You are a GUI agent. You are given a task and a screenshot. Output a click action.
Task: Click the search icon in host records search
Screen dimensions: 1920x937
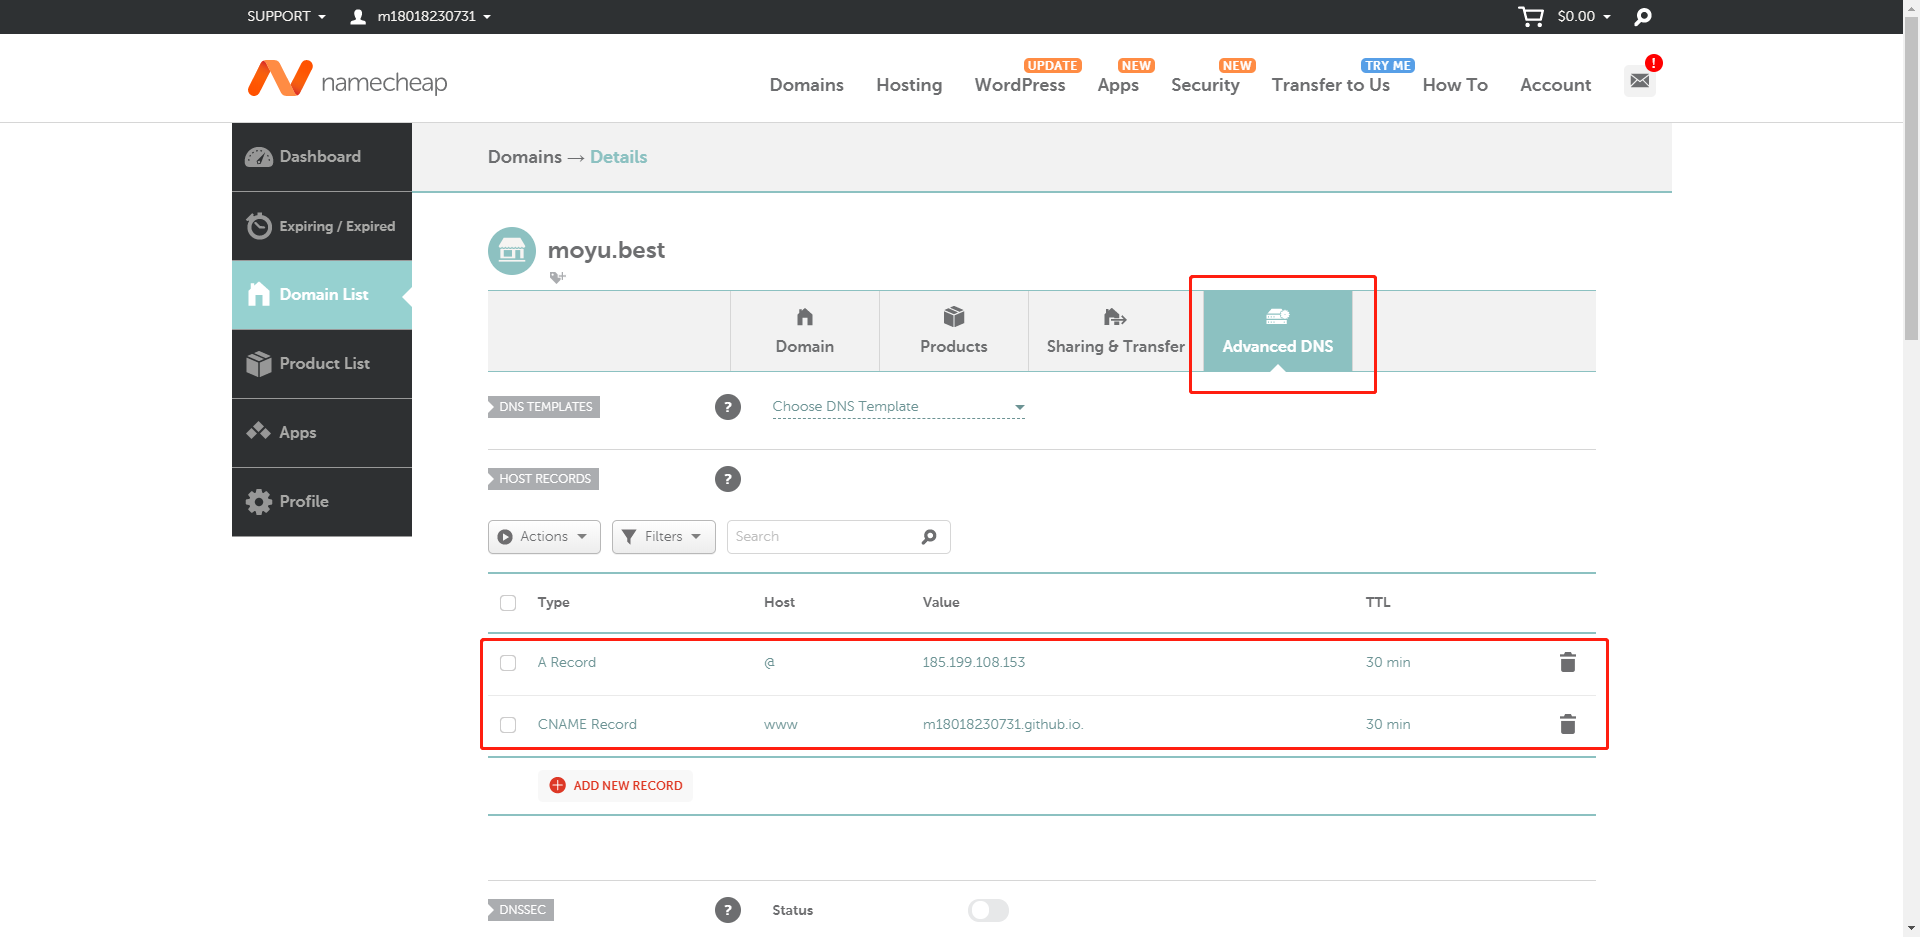(x=929, y=537)
